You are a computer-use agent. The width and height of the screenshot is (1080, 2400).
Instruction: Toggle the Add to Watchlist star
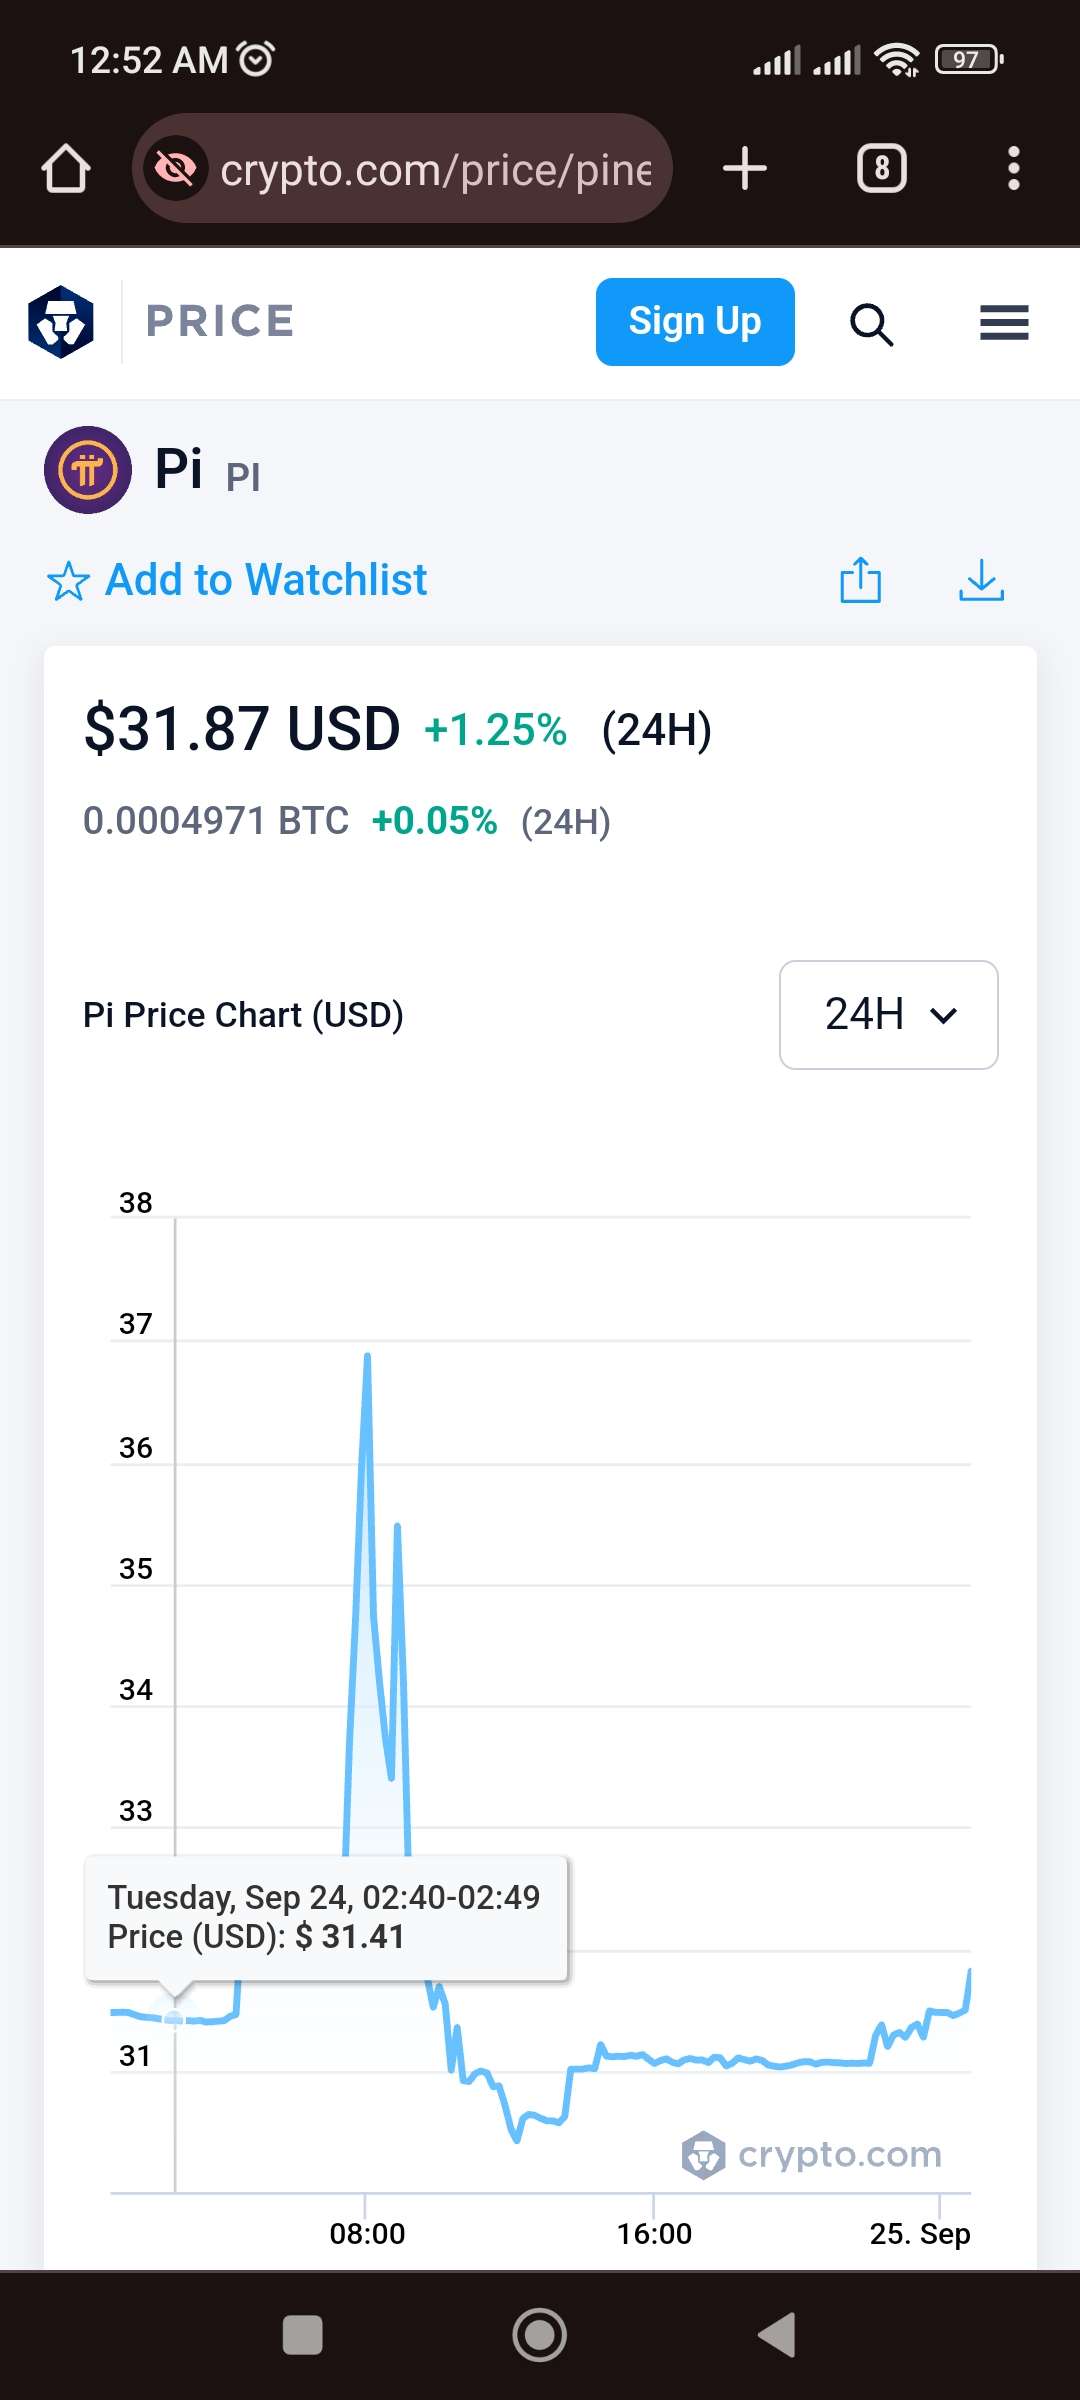68,581
